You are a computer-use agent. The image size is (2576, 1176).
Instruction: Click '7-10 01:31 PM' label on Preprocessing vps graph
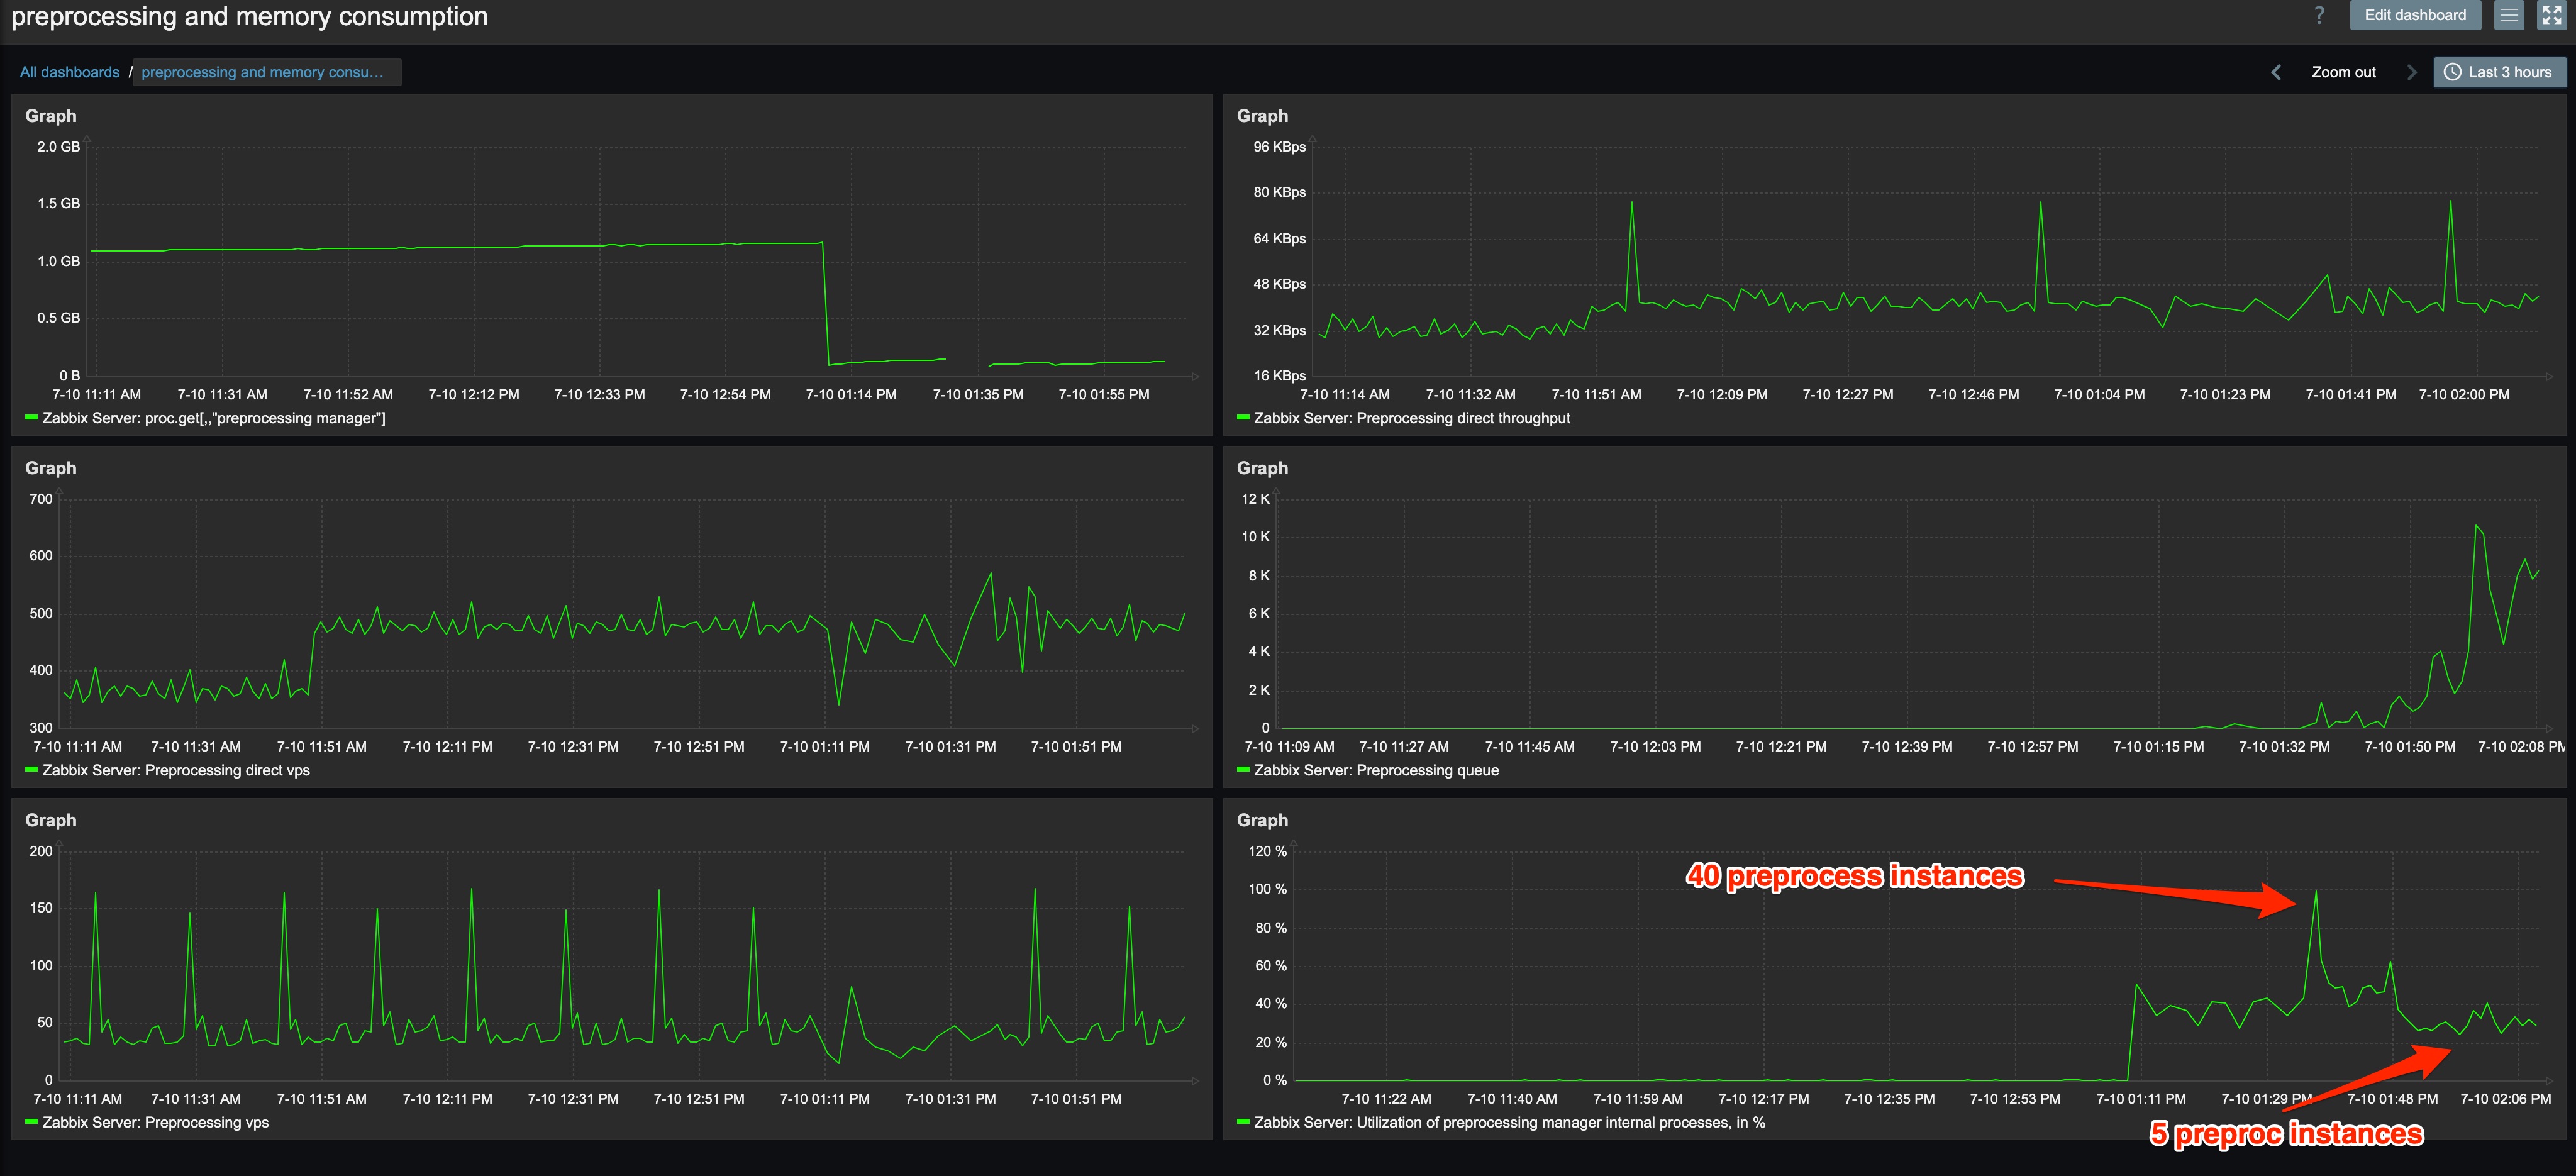tap(950, 1099)
